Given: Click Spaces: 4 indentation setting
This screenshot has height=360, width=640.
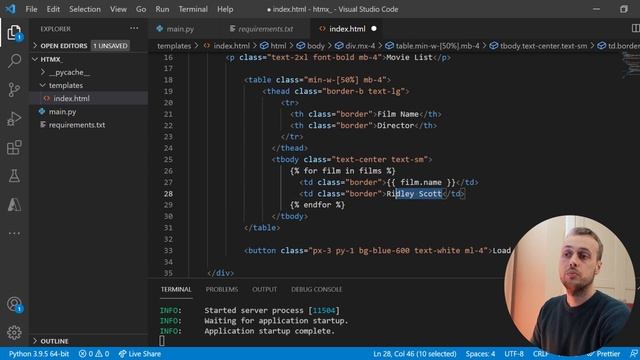Looking at the screenshot, I should [480, 354].
